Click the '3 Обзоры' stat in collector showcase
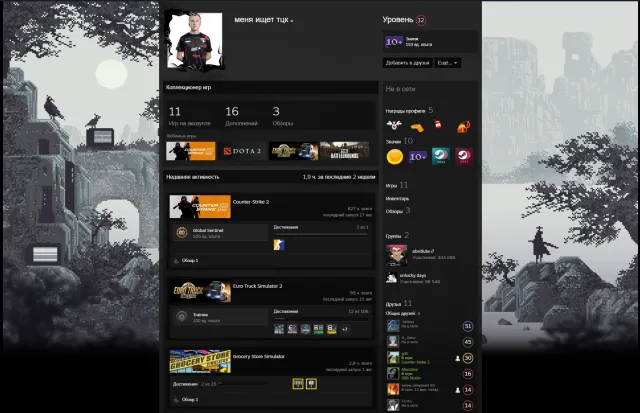640x413 pixels. click(283, 116)
